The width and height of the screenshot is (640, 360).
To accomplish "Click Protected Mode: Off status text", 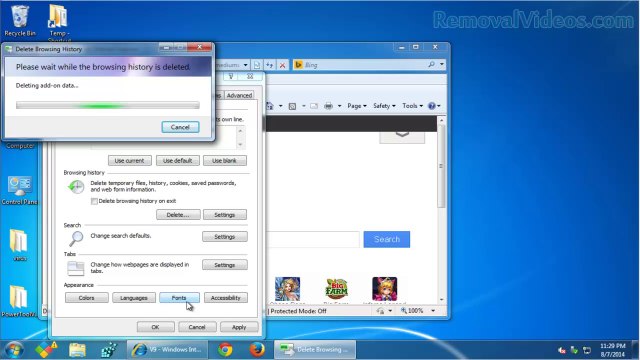I will 299,311.
